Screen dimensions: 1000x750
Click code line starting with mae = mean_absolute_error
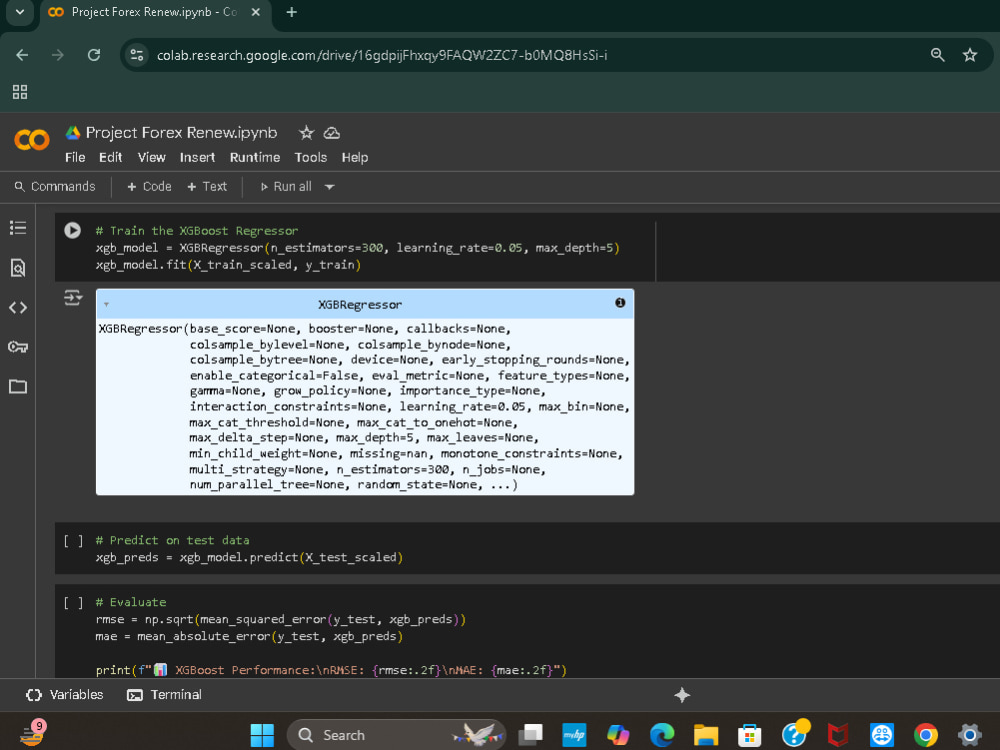click(x=249, y=636)
